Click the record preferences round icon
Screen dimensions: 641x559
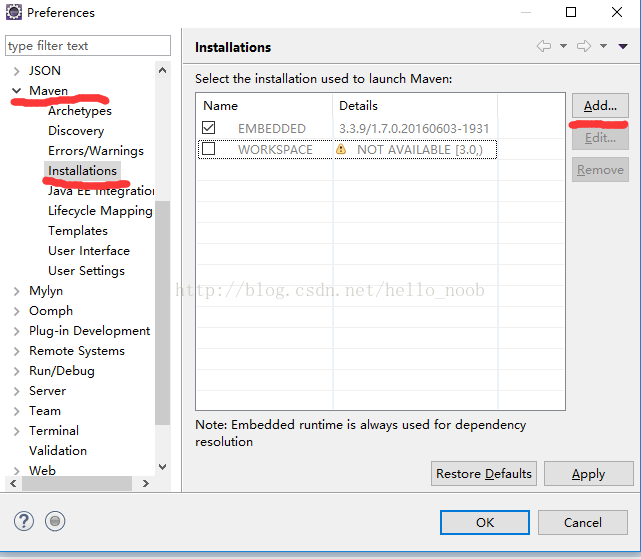tap(55, 521)
